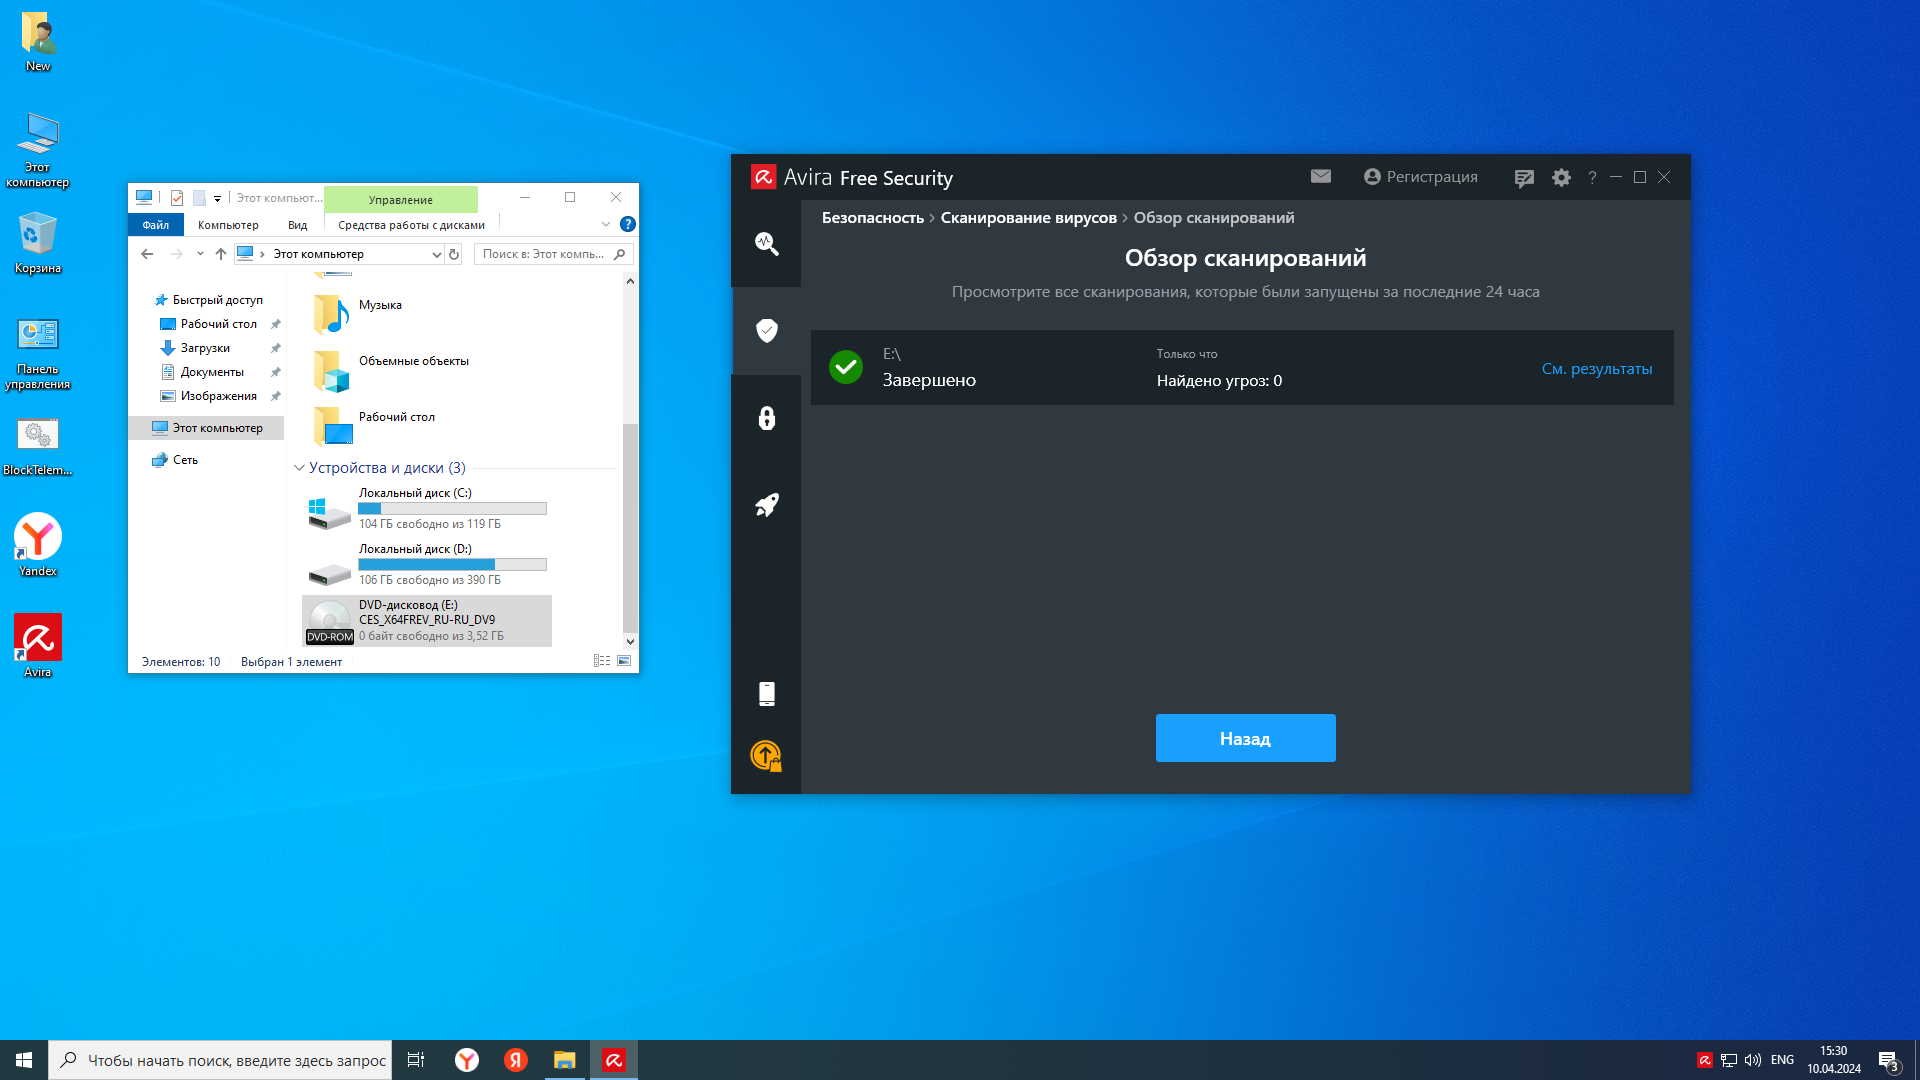1920x1080 pixels.
Task: Open Avira Status sidebar icon
Action: [767, 243]
